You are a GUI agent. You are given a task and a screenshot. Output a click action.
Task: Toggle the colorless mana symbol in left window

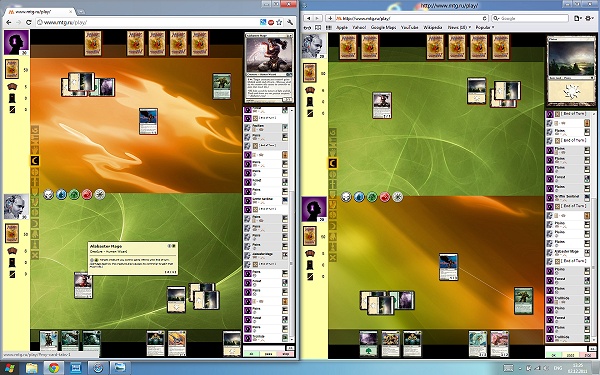pos(99,195)
